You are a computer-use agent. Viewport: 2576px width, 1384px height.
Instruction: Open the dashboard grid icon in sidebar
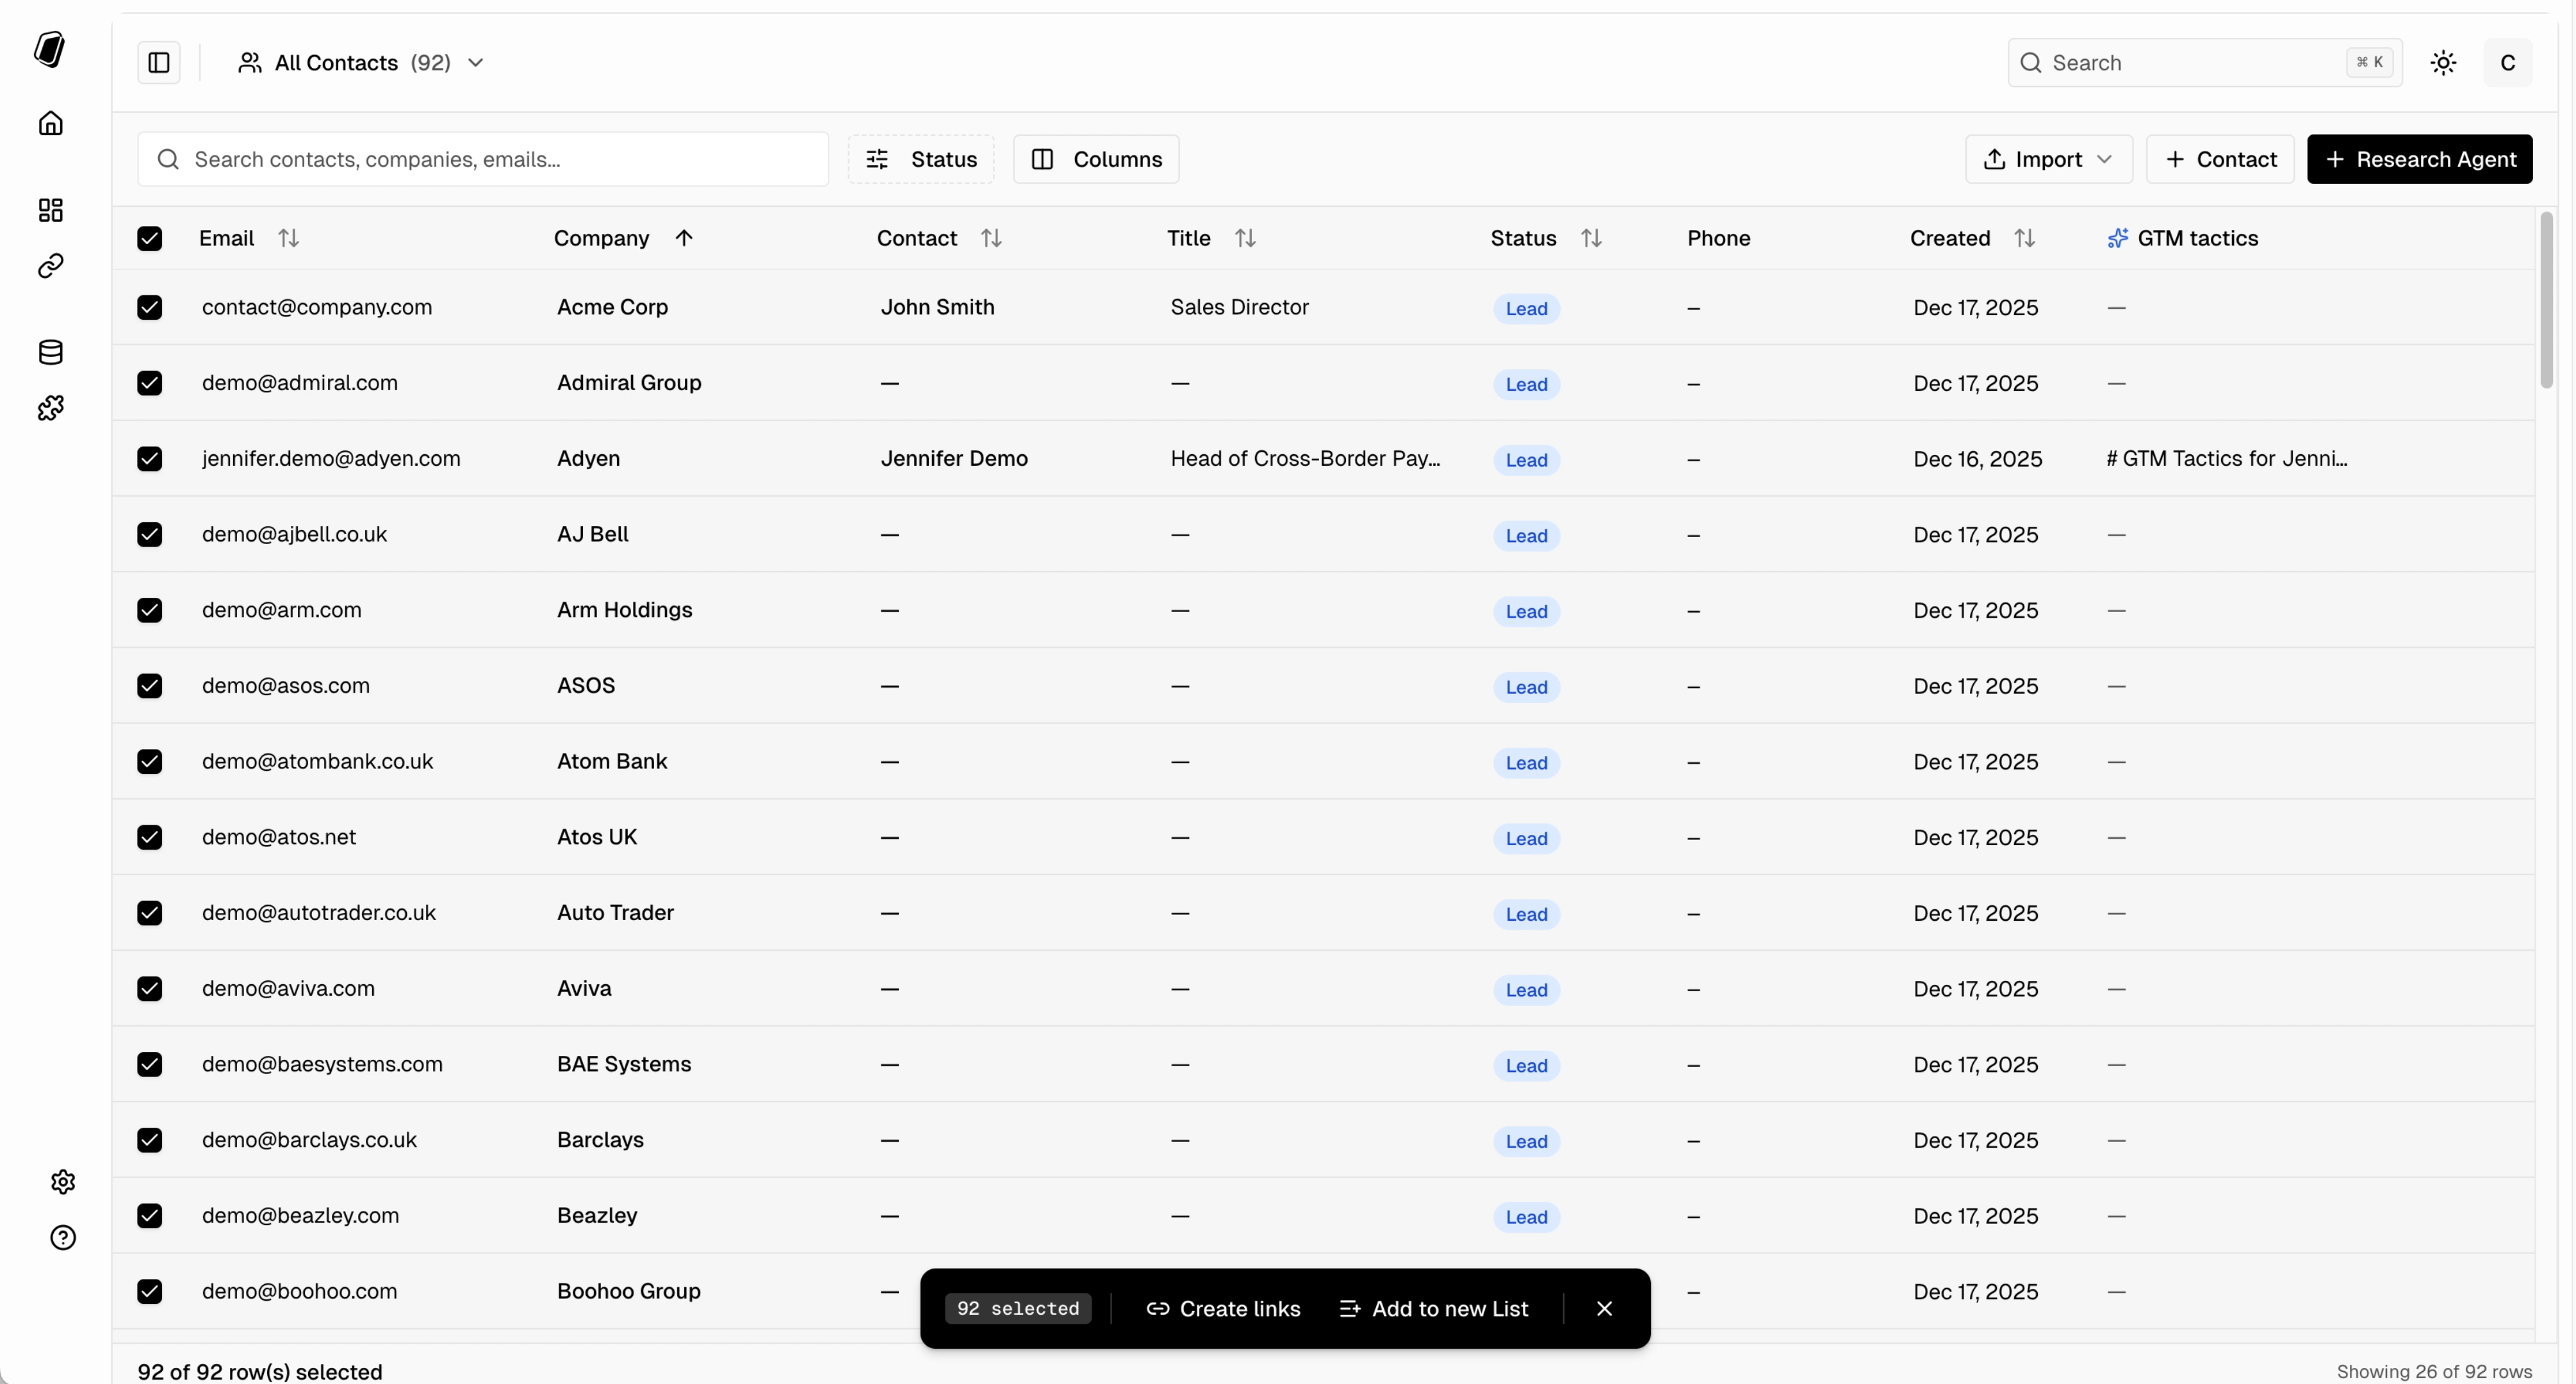[49, 209]
